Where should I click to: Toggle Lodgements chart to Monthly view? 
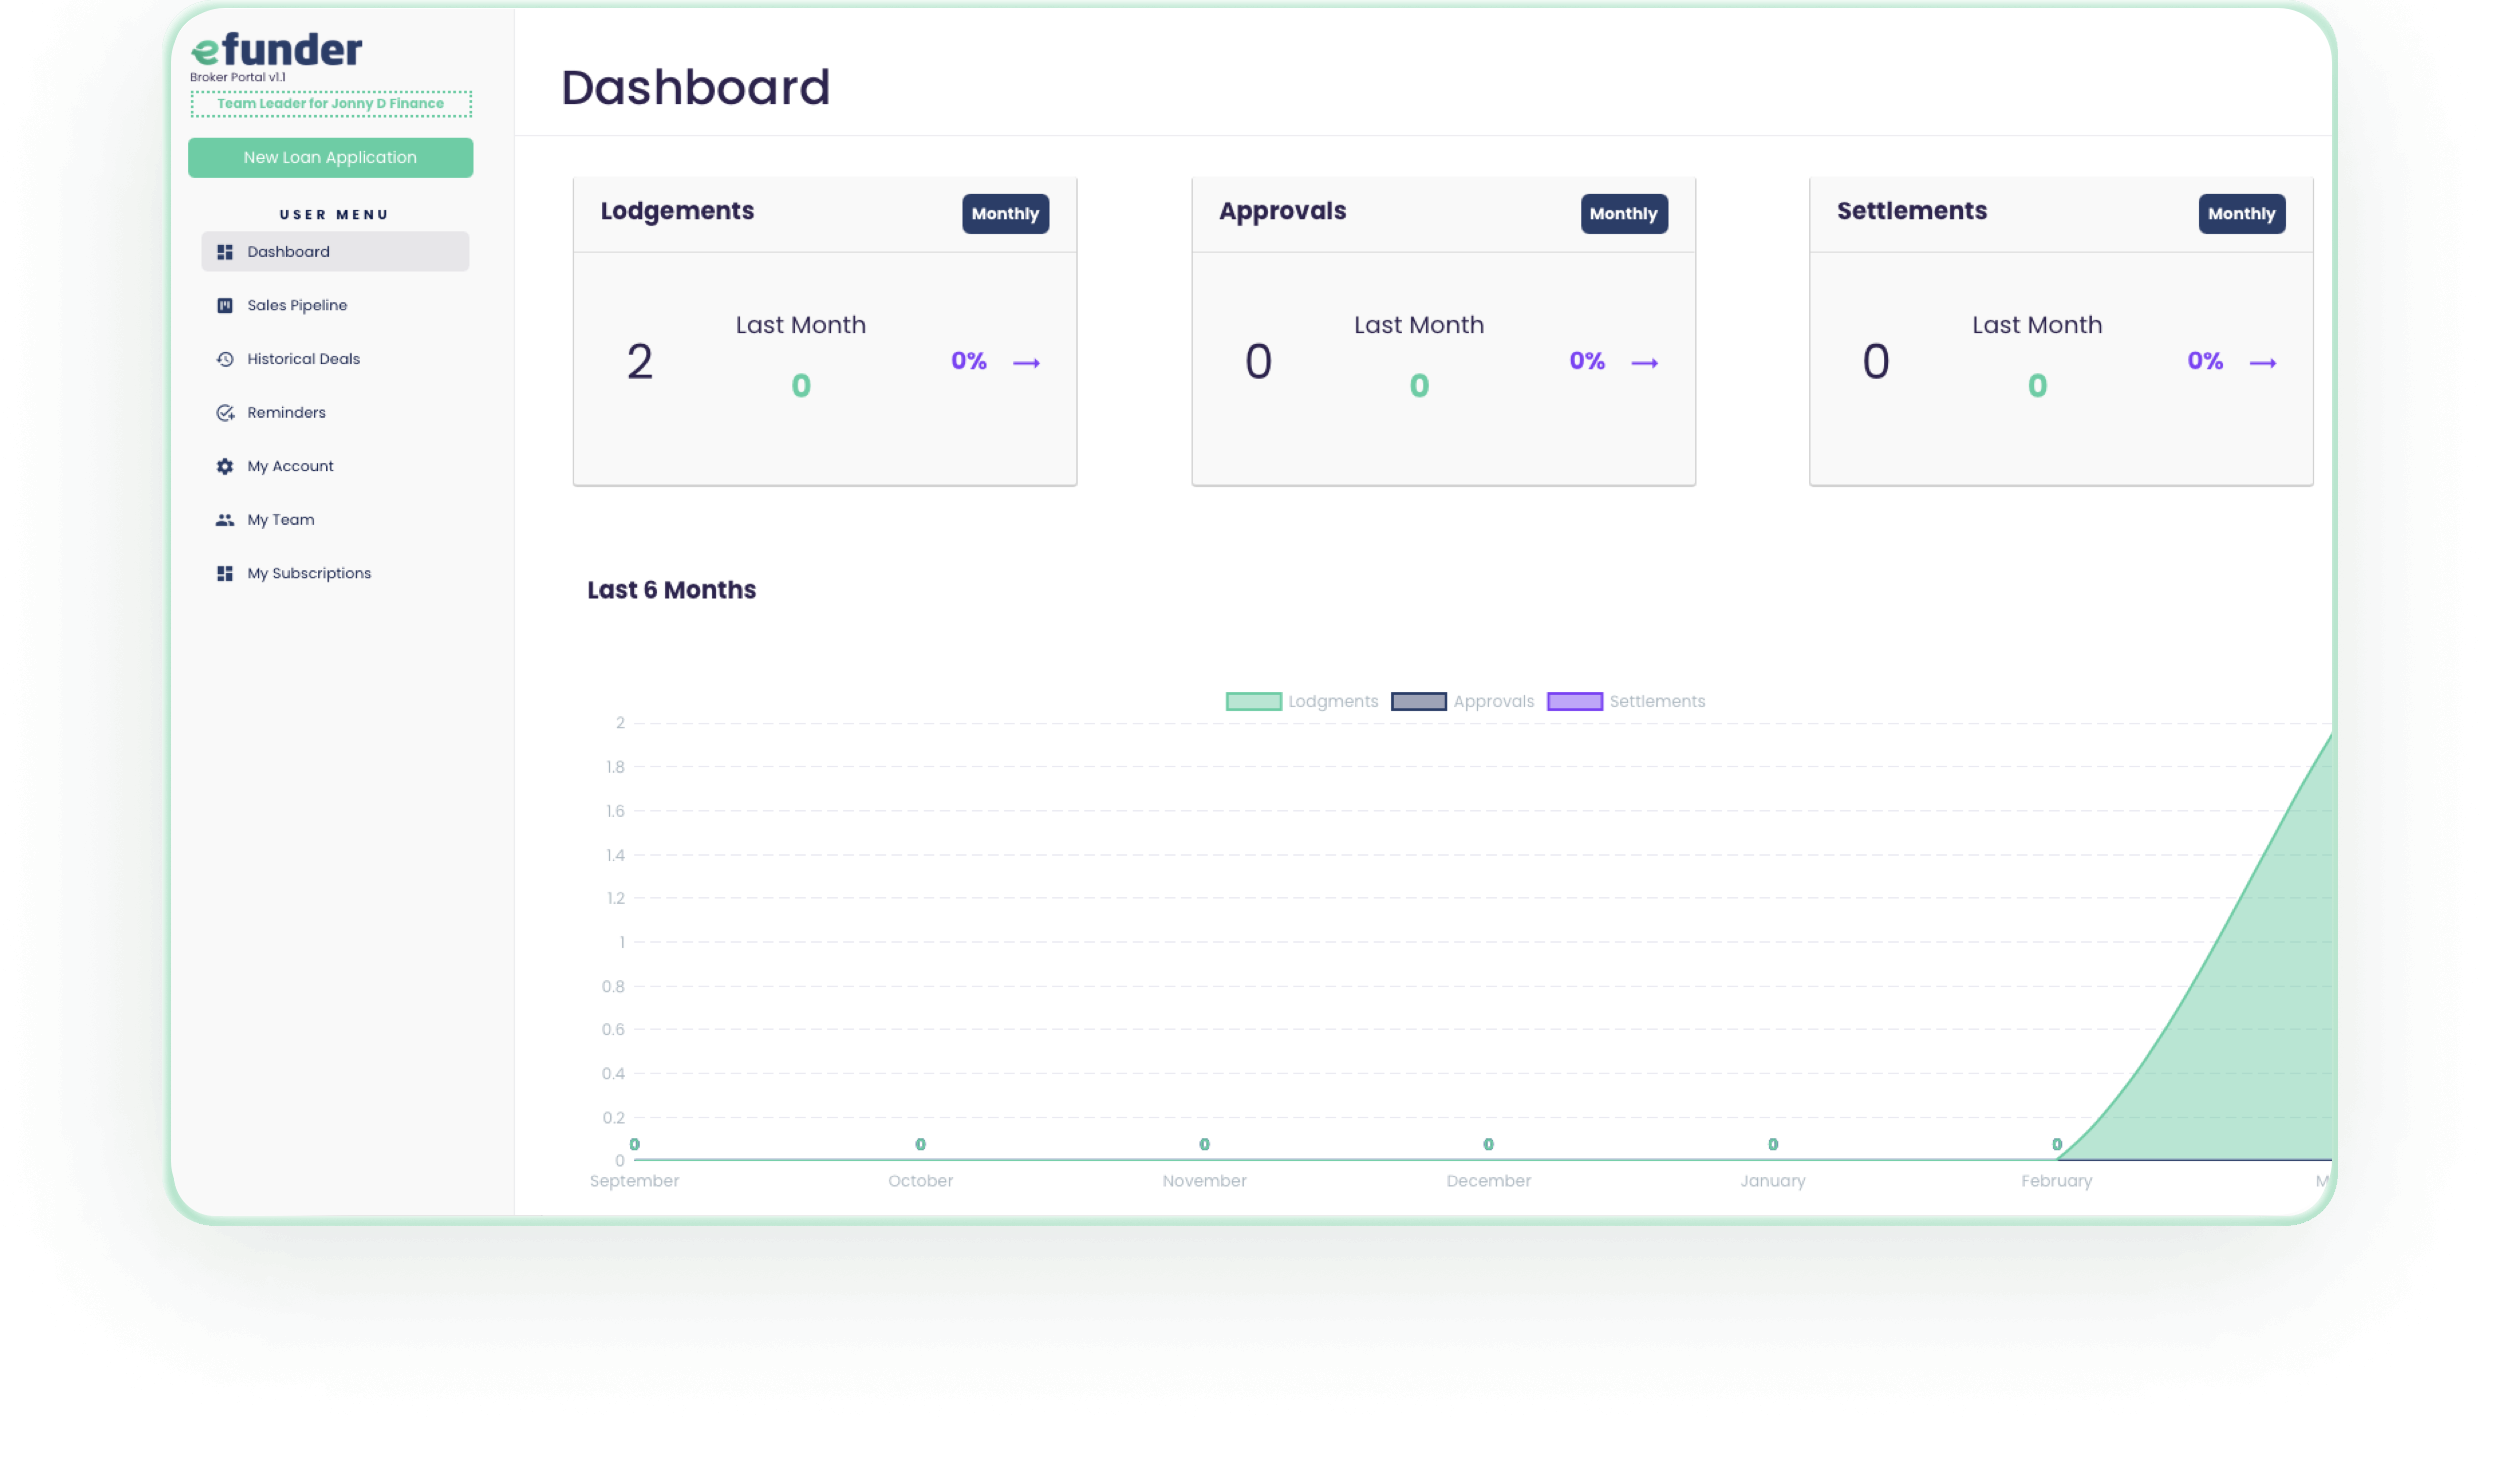click(1006, 214)
